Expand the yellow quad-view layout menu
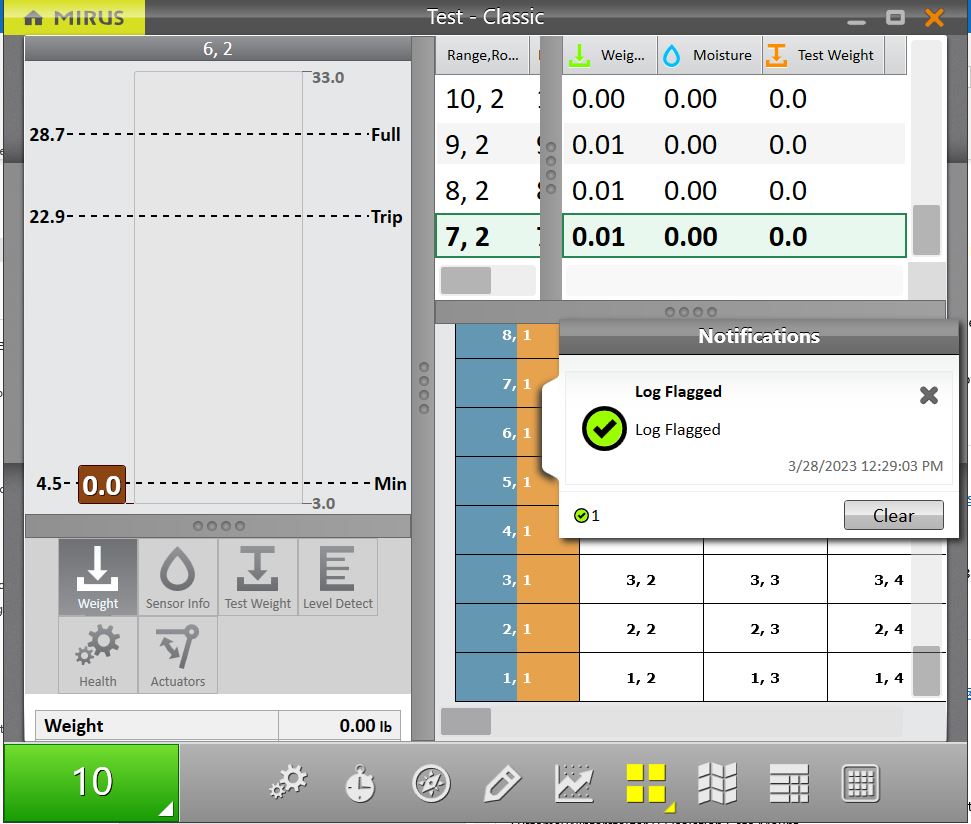Image resolution: width=971 pixels, height=824 pixels. [x=647, y=784]
